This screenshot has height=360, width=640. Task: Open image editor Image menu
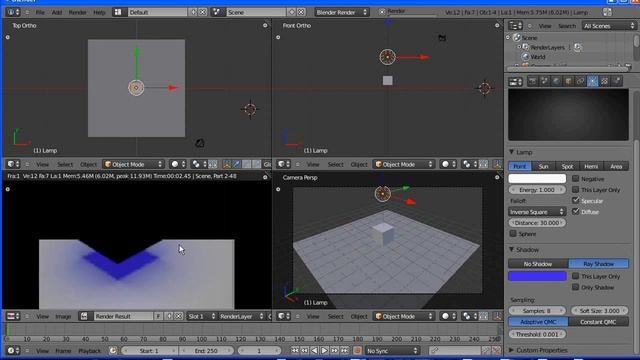click(63, 316)
